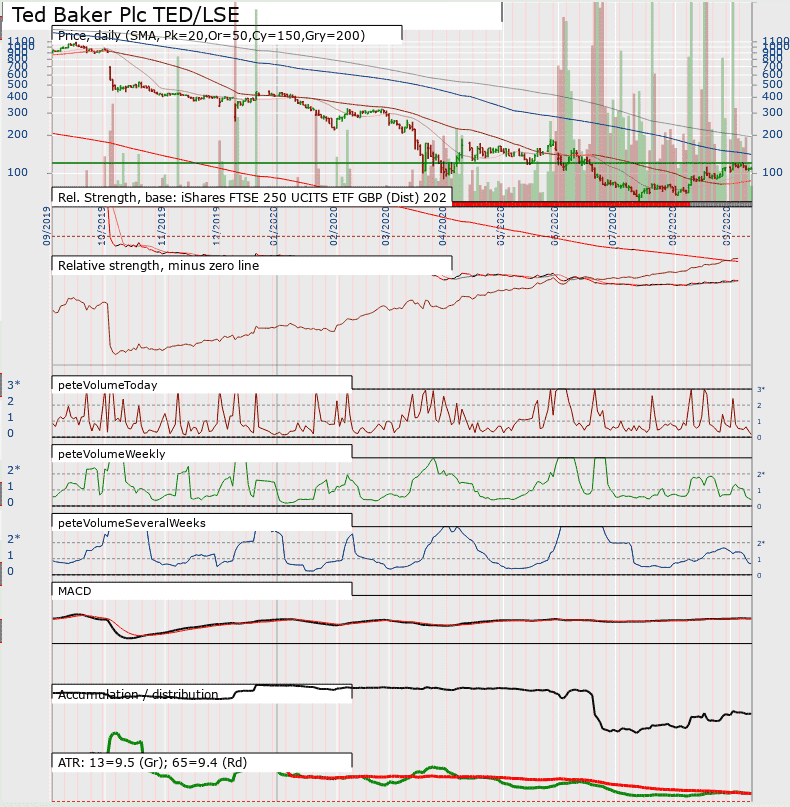
Task: Click the 'MACD' panel label
Action: pos(75,591)
